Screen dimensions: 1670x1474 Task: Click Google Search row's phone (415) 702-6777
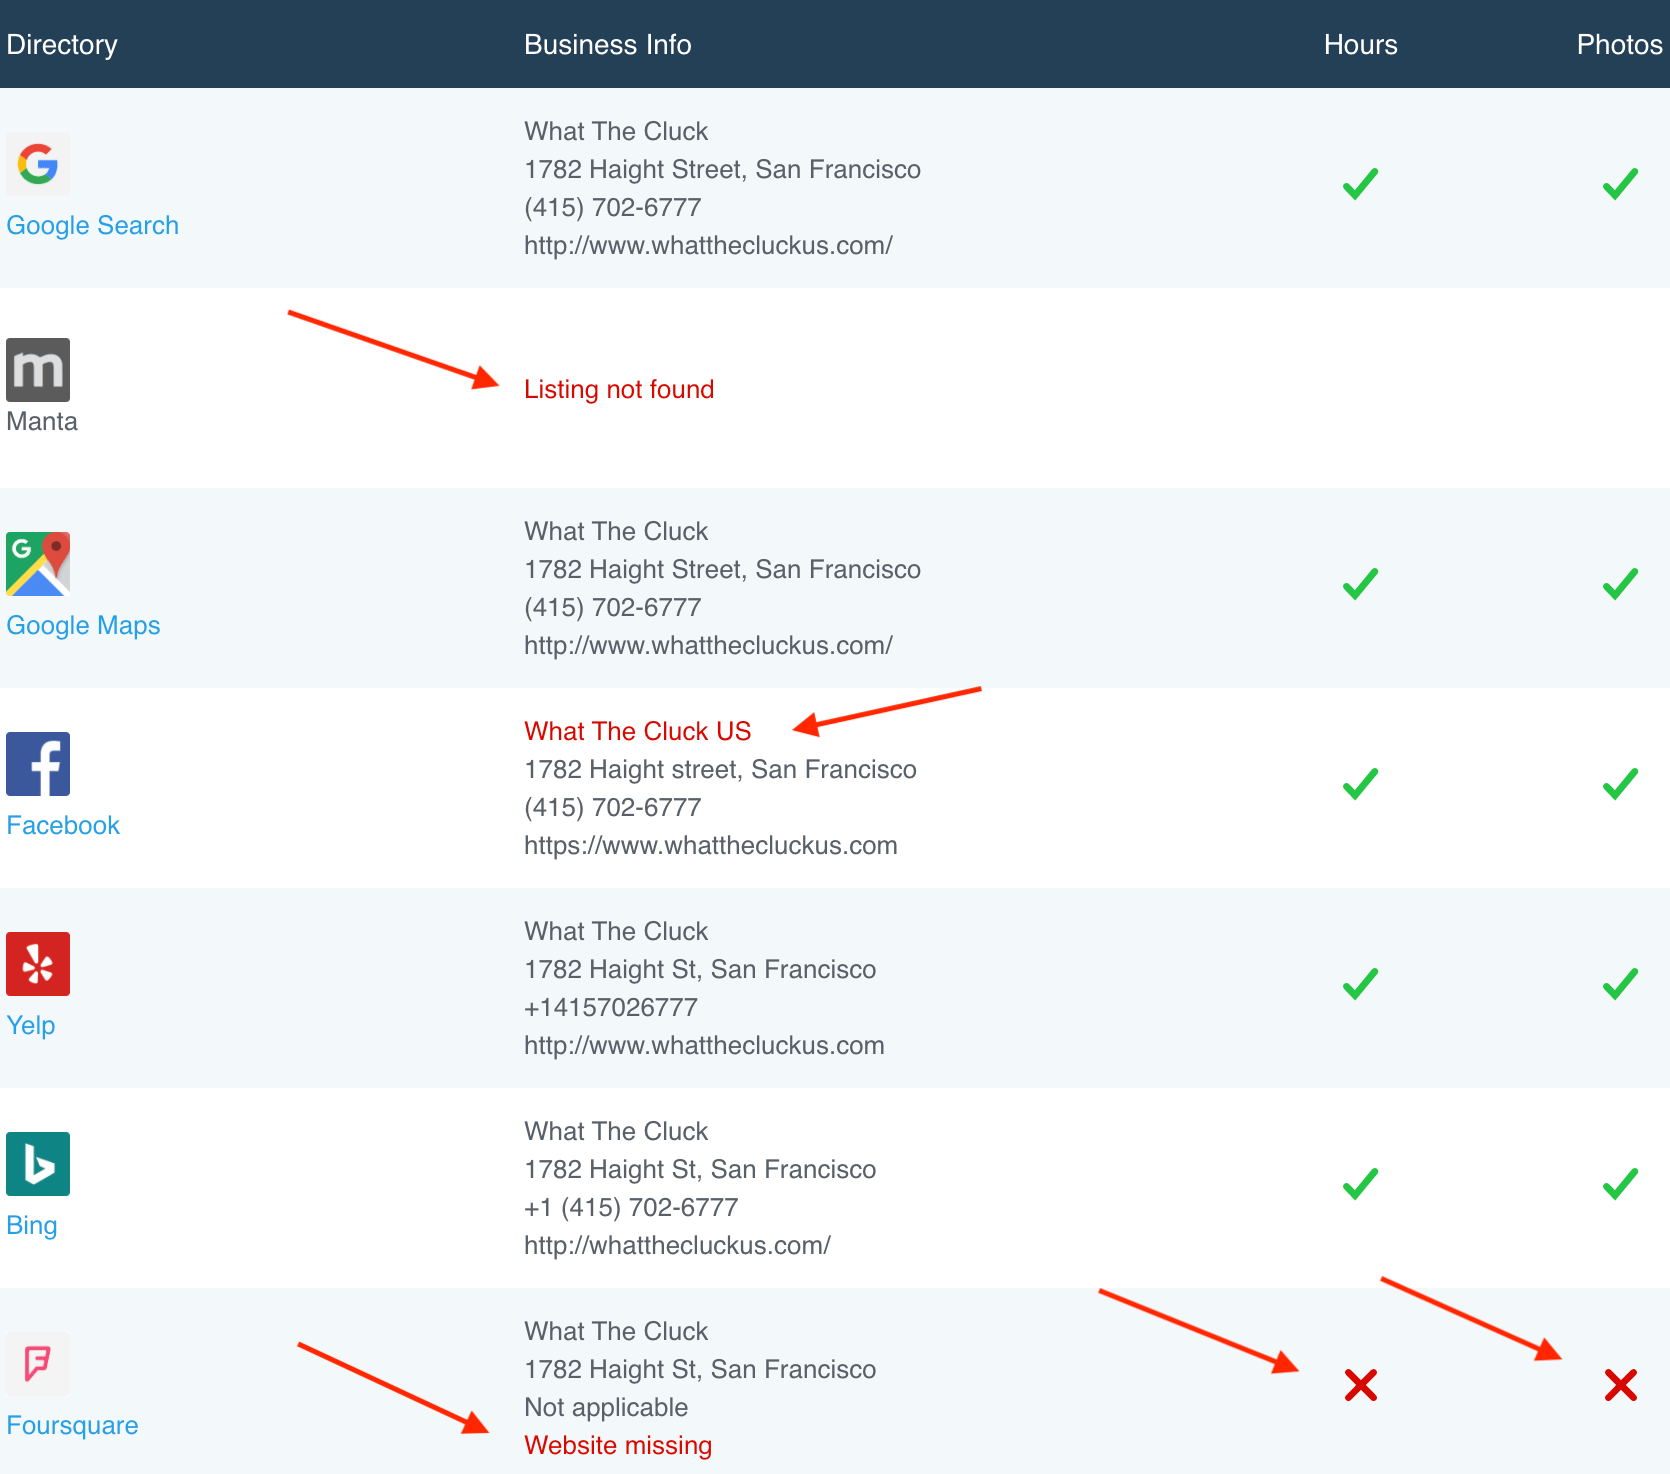pyautogui.click(x=613, y=208)
